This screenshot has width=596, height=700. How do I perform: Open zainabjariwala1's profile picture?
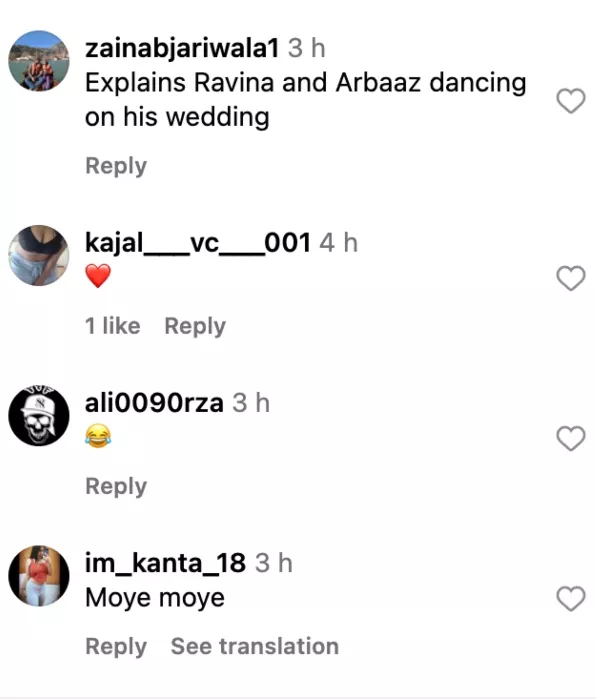pyautogui.click(x=39, y=61)
